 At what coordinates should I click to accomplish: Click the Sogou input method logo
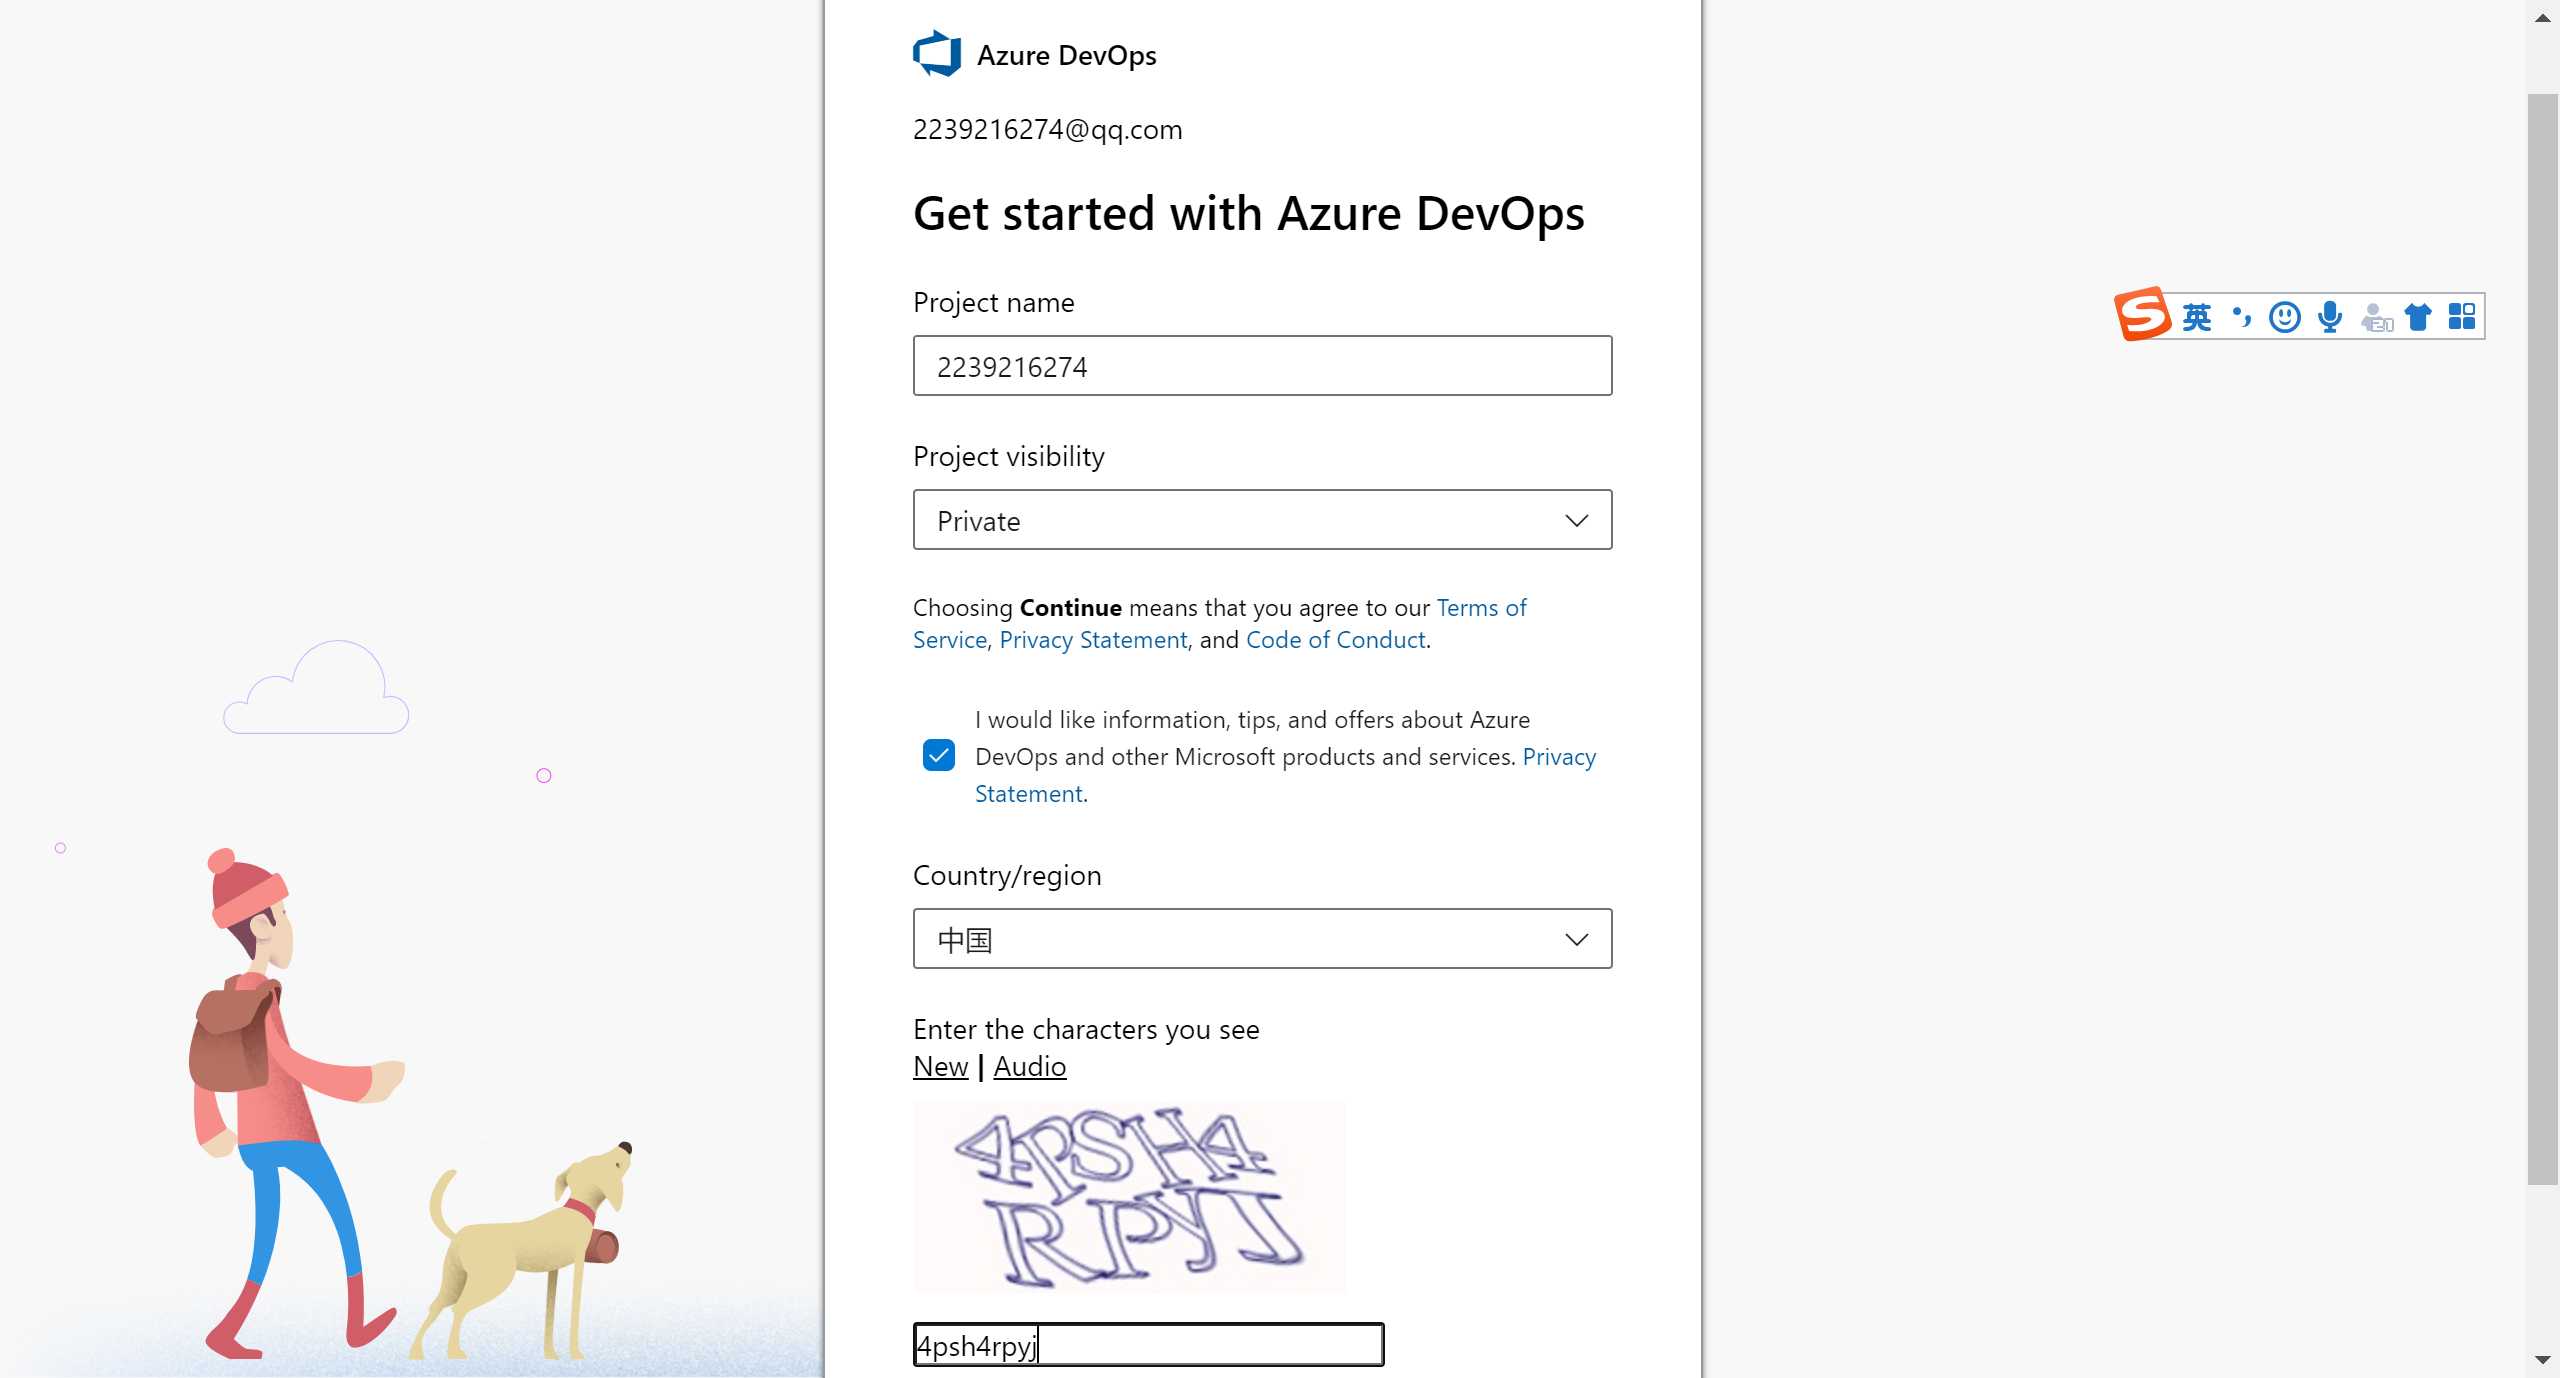tap(2142, 315)
